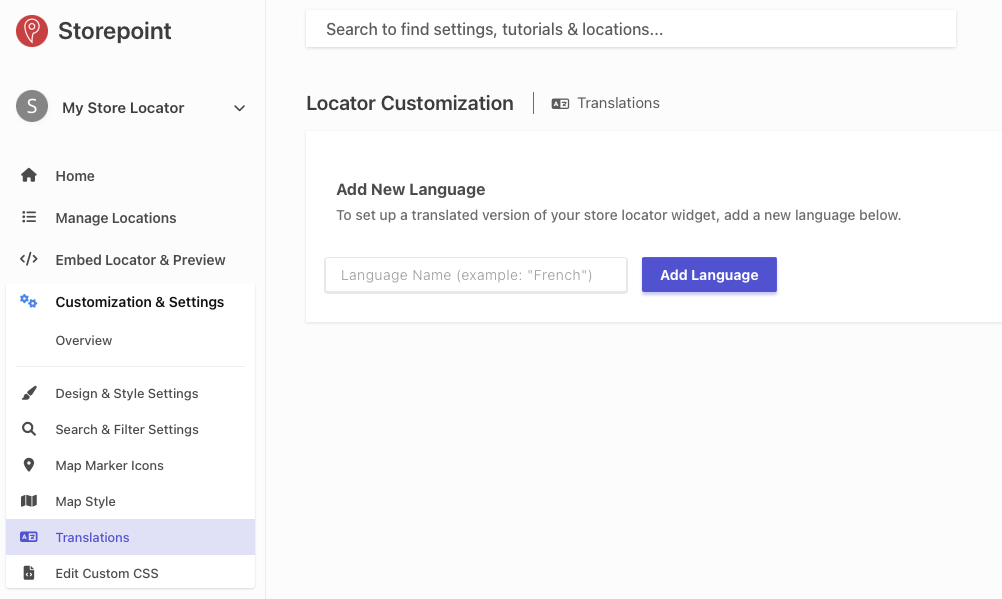The width and height of the screenshot is (1002, 599).
Task: Click the Search & Filter magnifier icon
Action: pos(29,430)
